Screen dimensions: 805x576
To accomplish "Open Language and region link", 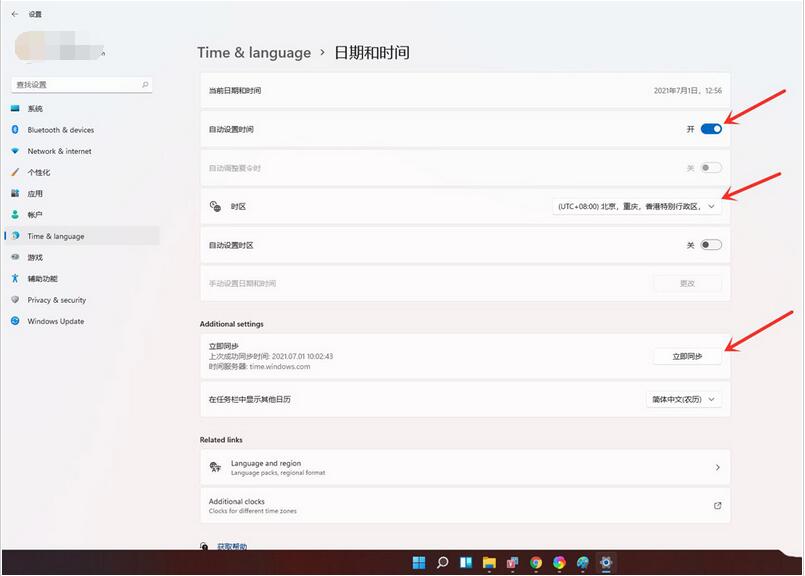I will click(x=465, y=467).
